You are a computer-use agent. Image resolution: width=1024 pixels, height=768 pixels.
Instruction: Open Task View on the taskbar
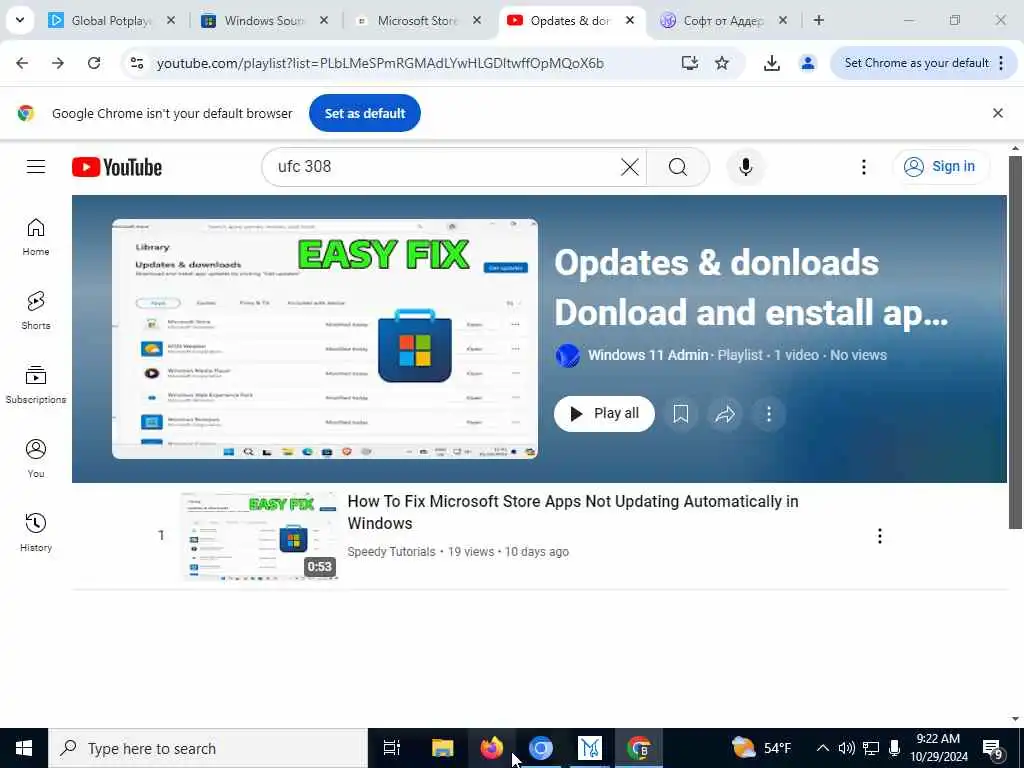point(392,748)
